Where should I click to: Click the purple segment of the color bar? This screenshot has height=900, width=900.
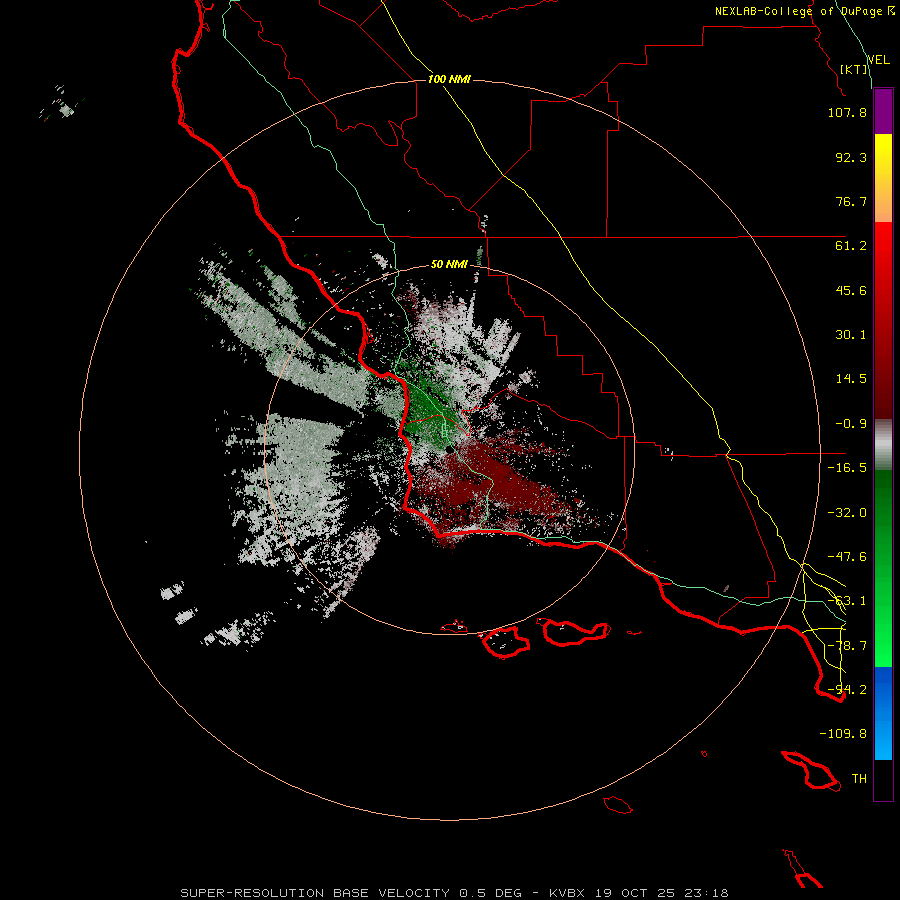click(883, 112)
